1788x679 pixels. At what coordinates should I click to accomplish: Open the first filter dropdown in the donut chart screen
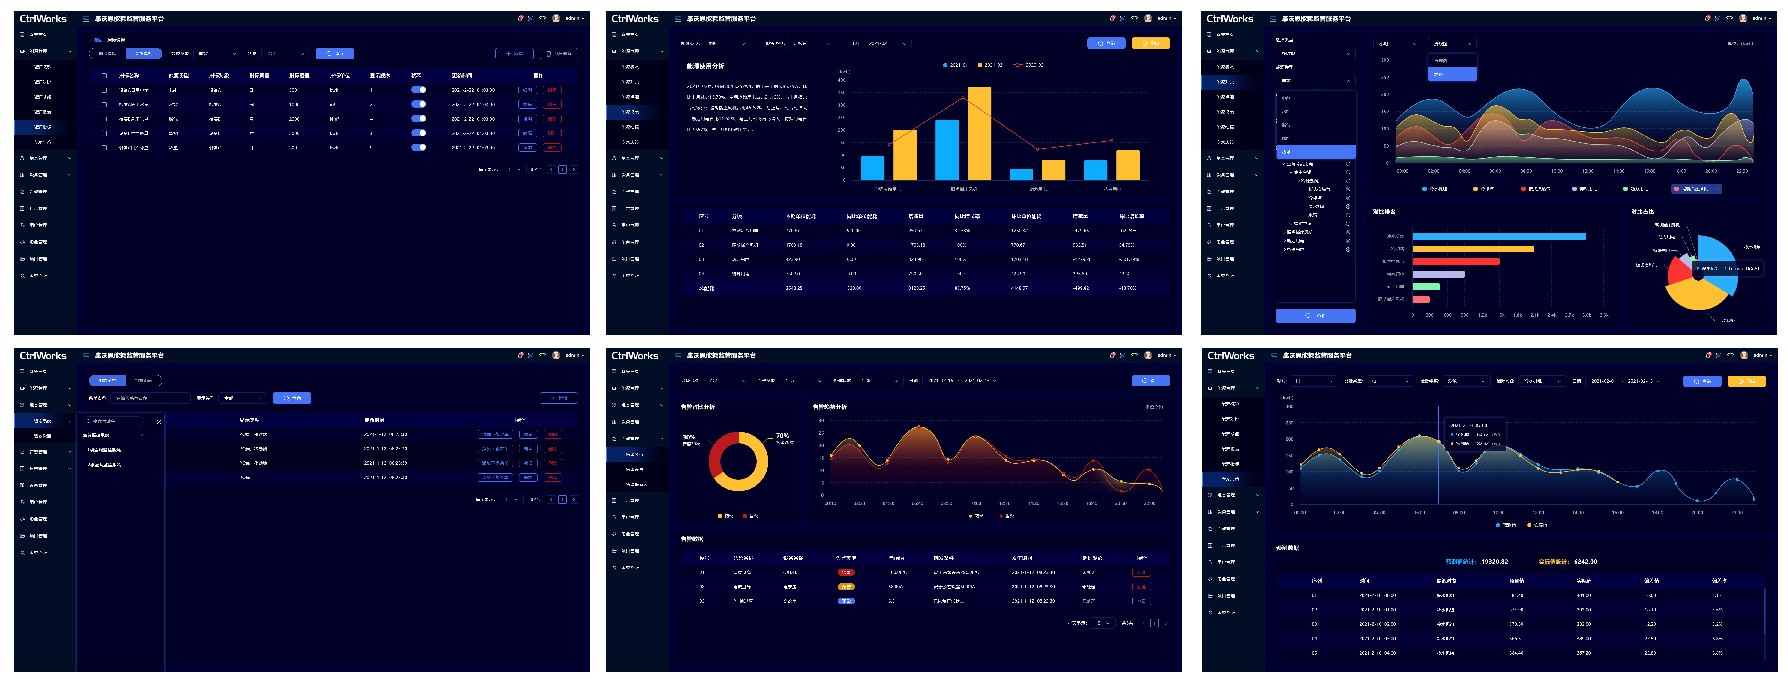[x=726, y=381]
